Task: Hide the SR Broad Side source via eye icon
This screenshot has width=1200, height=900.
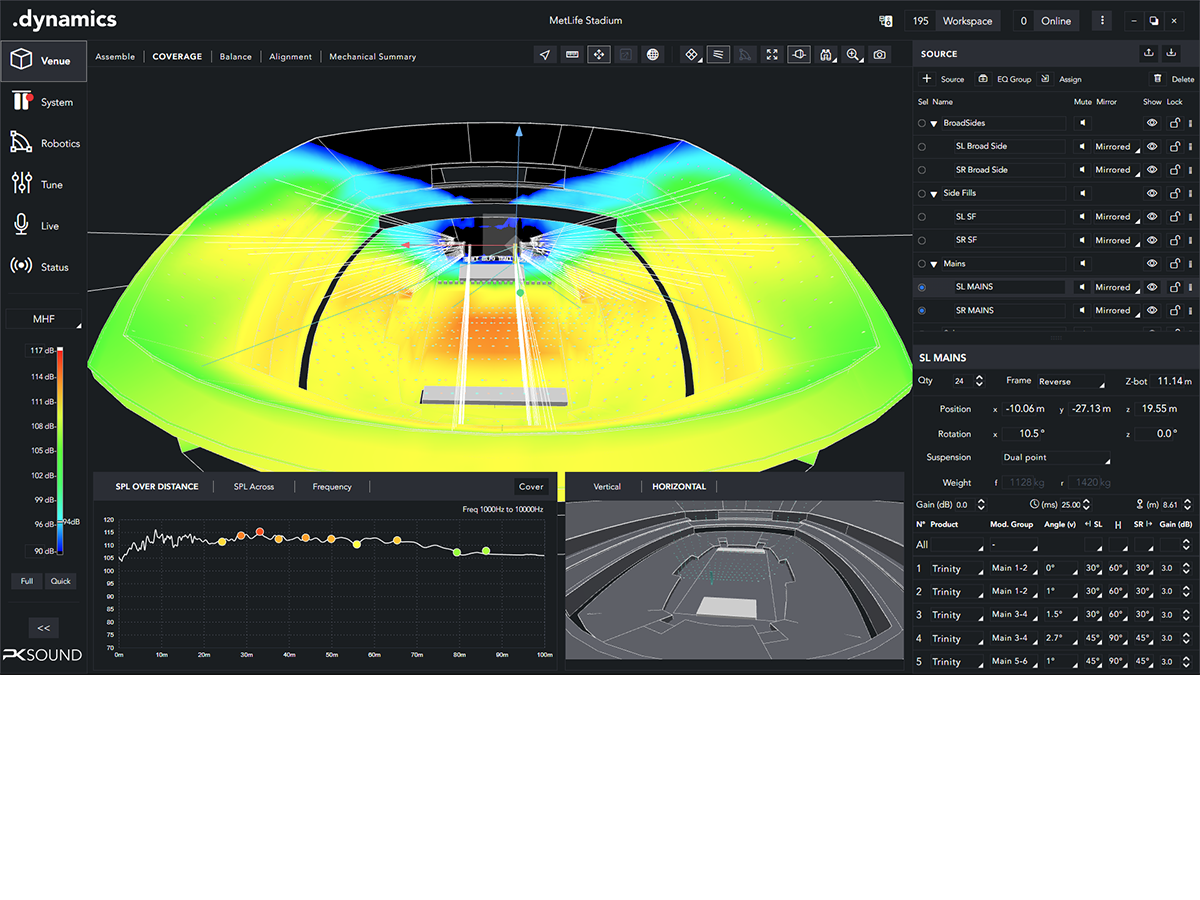Action: tap(1152, 169)
